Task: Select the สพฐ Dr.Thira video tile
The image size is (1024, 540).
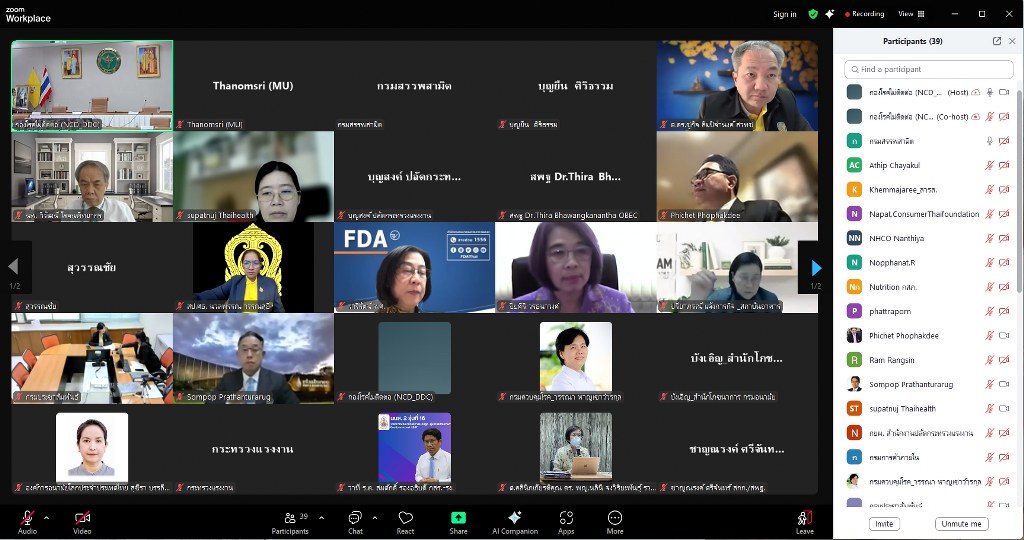Action: coord(576,176)
